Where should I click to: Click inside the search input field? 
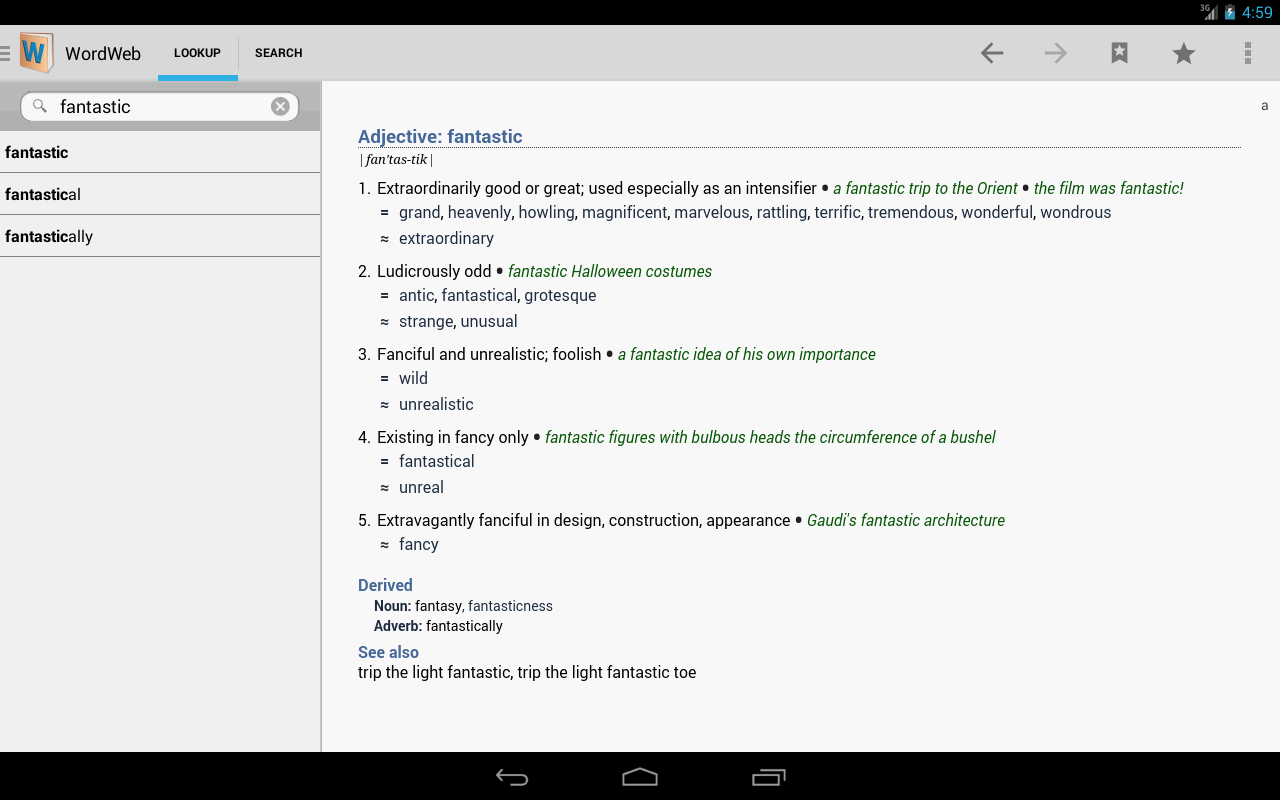[160, 106]
